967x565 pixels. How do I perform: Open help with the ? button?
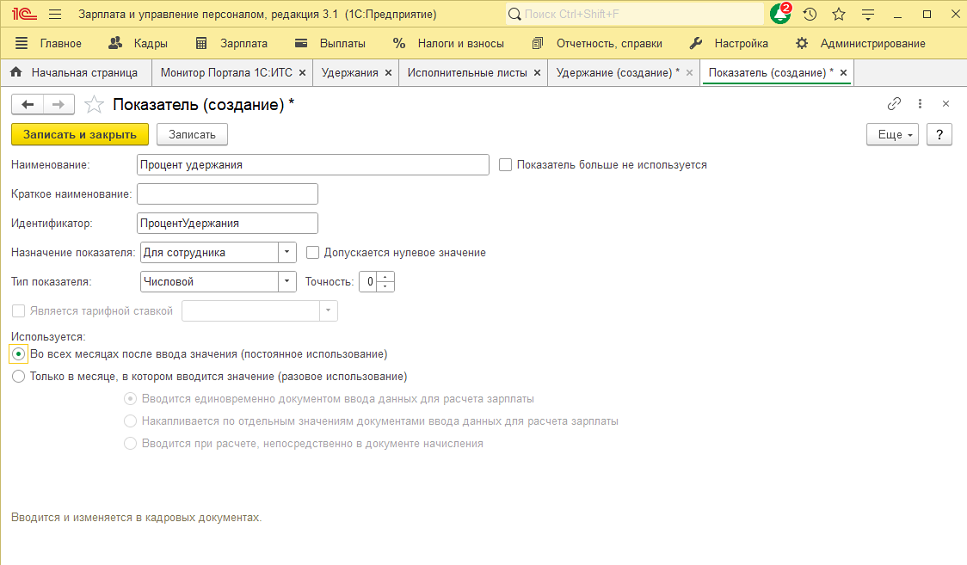click(939, 134)
